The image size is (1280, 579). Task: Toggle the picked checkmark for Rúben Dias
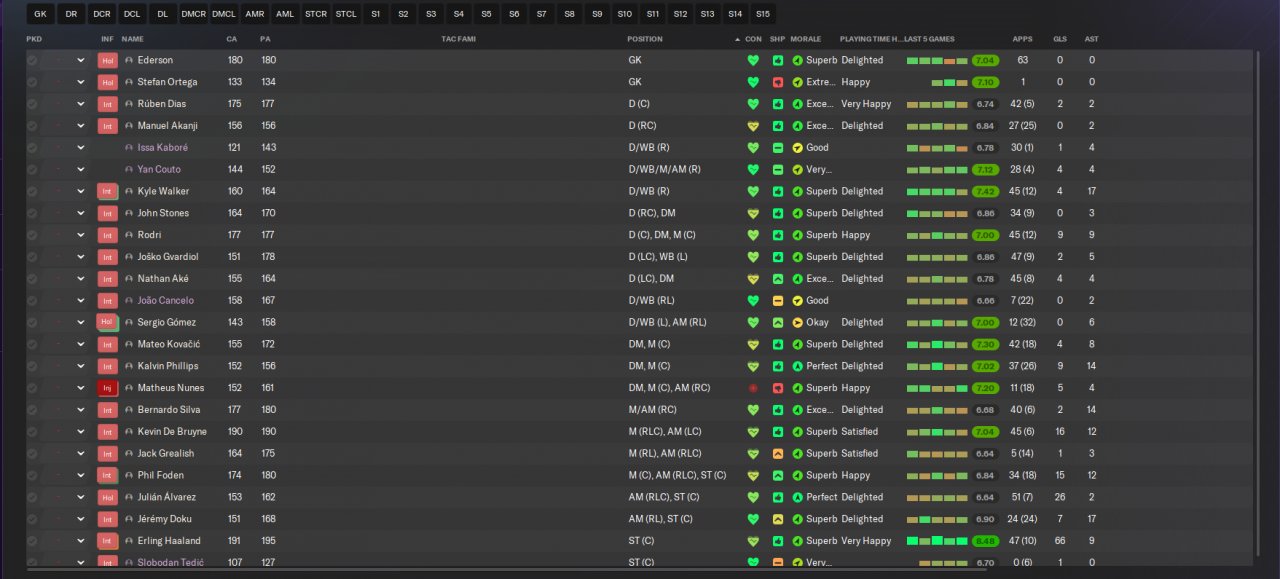(32, 104)
